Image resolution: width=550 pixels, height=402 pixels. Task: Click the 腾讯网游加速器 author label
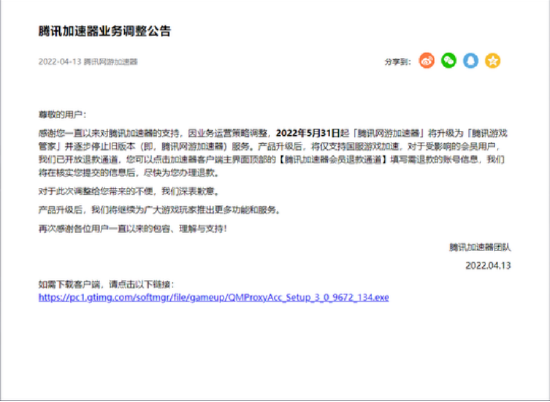110,62
